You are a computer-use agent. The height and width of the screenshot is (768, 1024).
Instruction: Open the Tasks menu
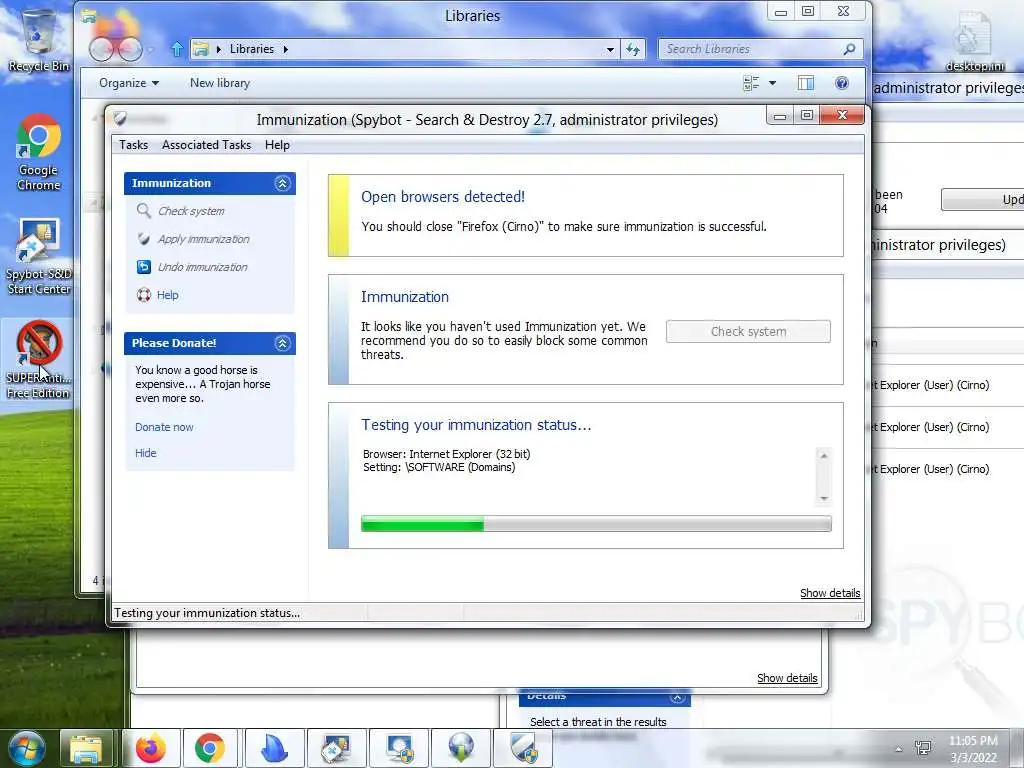[133, 145]
